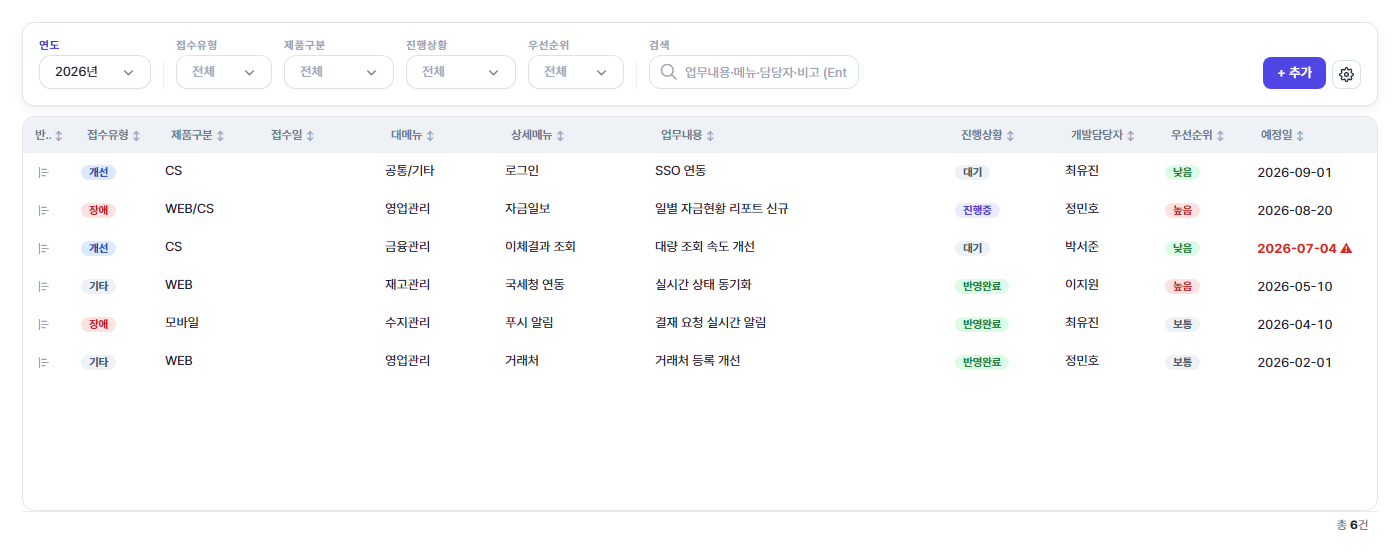Sort by the 반.. column arrows
Viewport: 1400px width, 560px height.
point(58,135)
